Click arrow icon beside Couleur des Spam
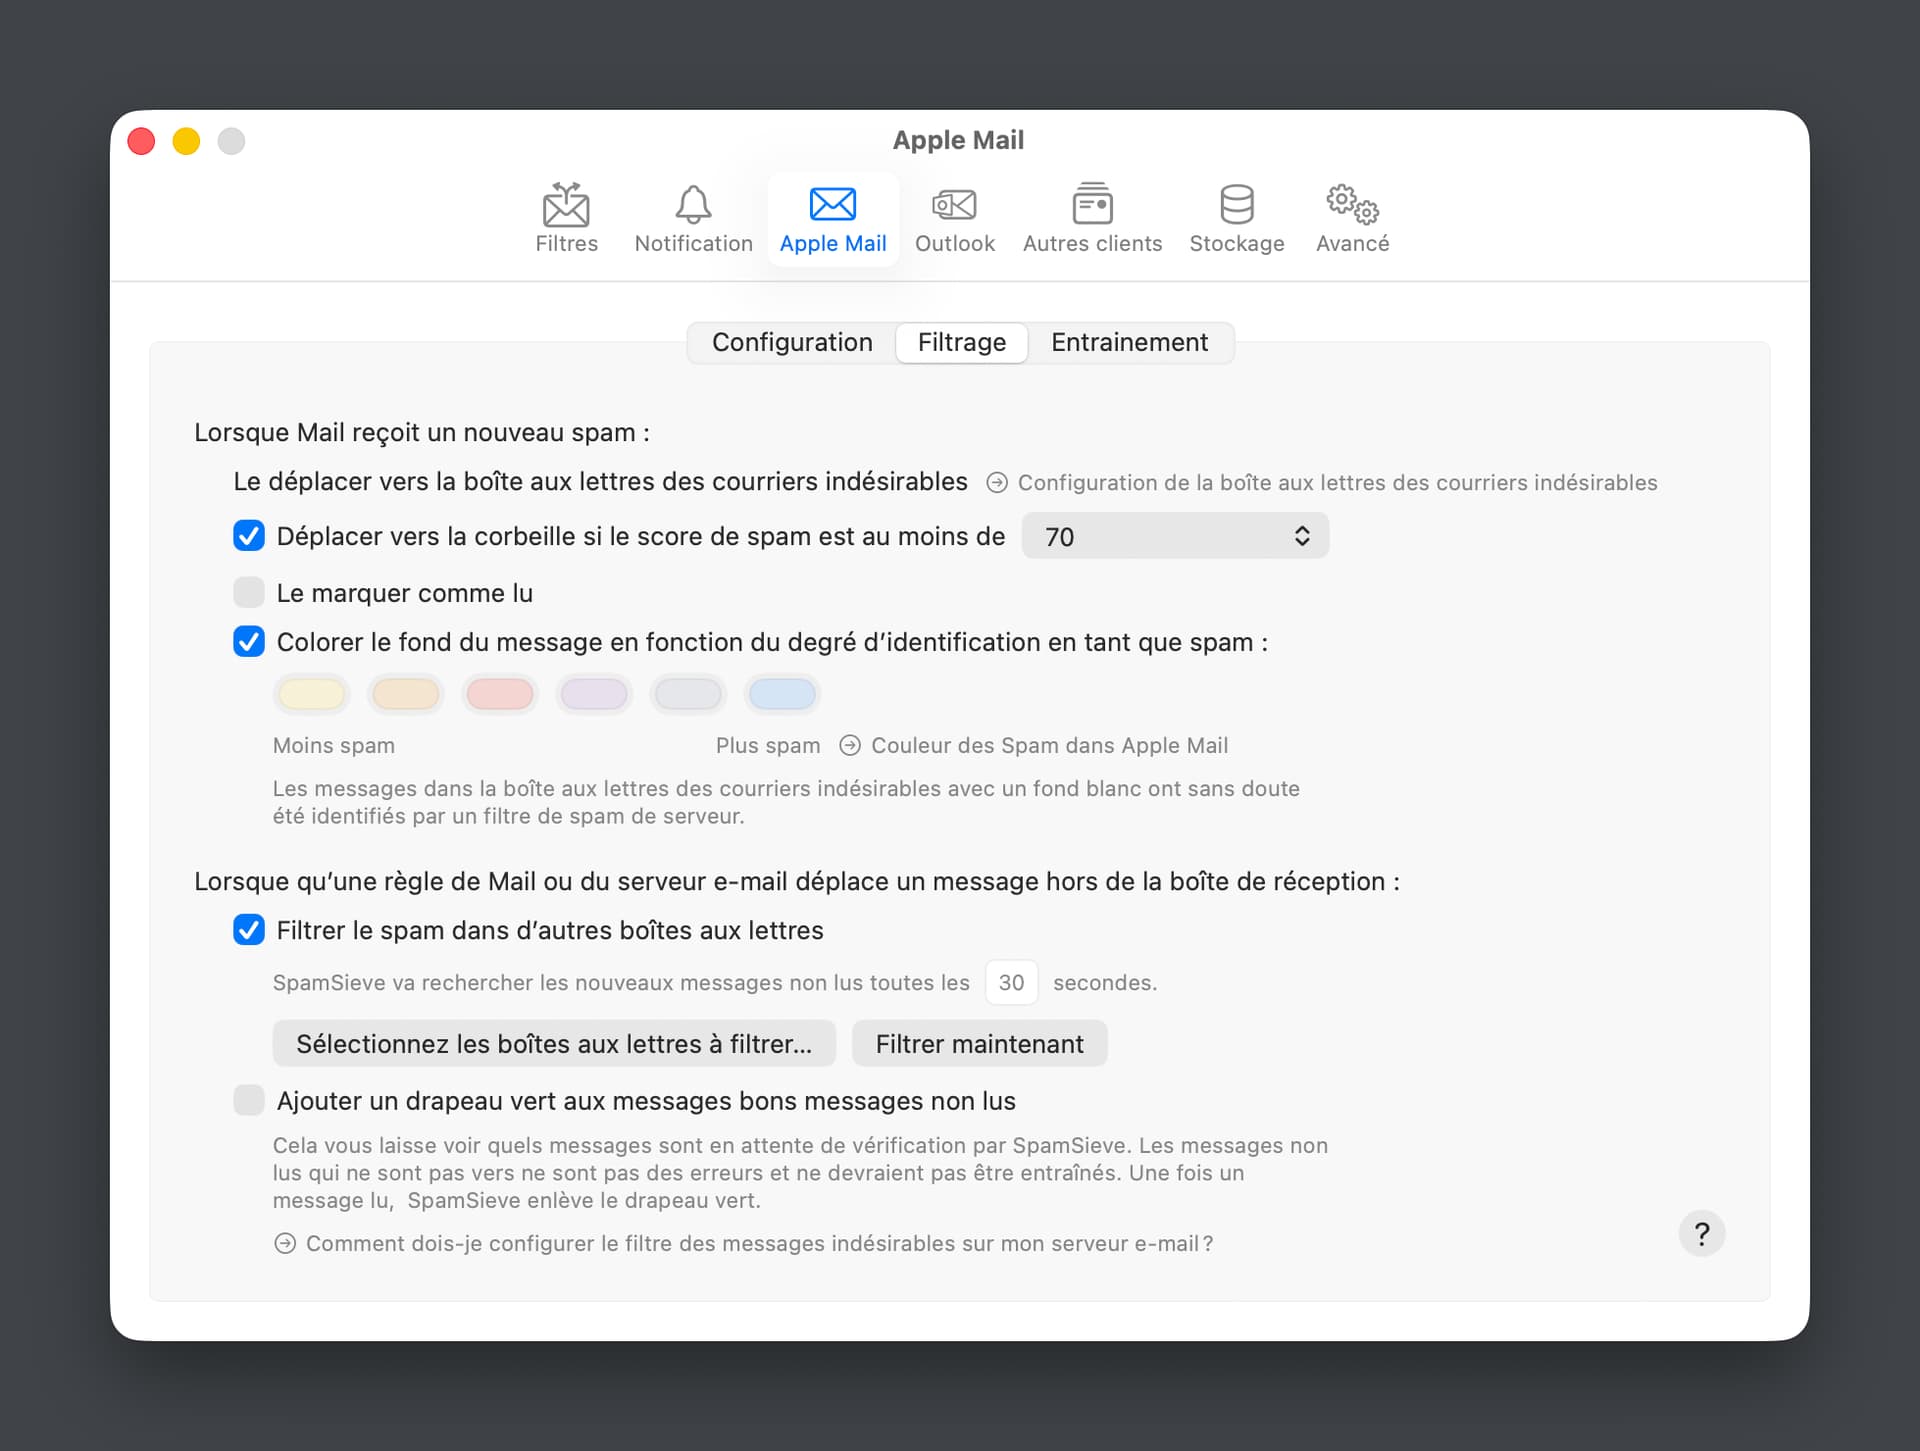 coord(850,746)
